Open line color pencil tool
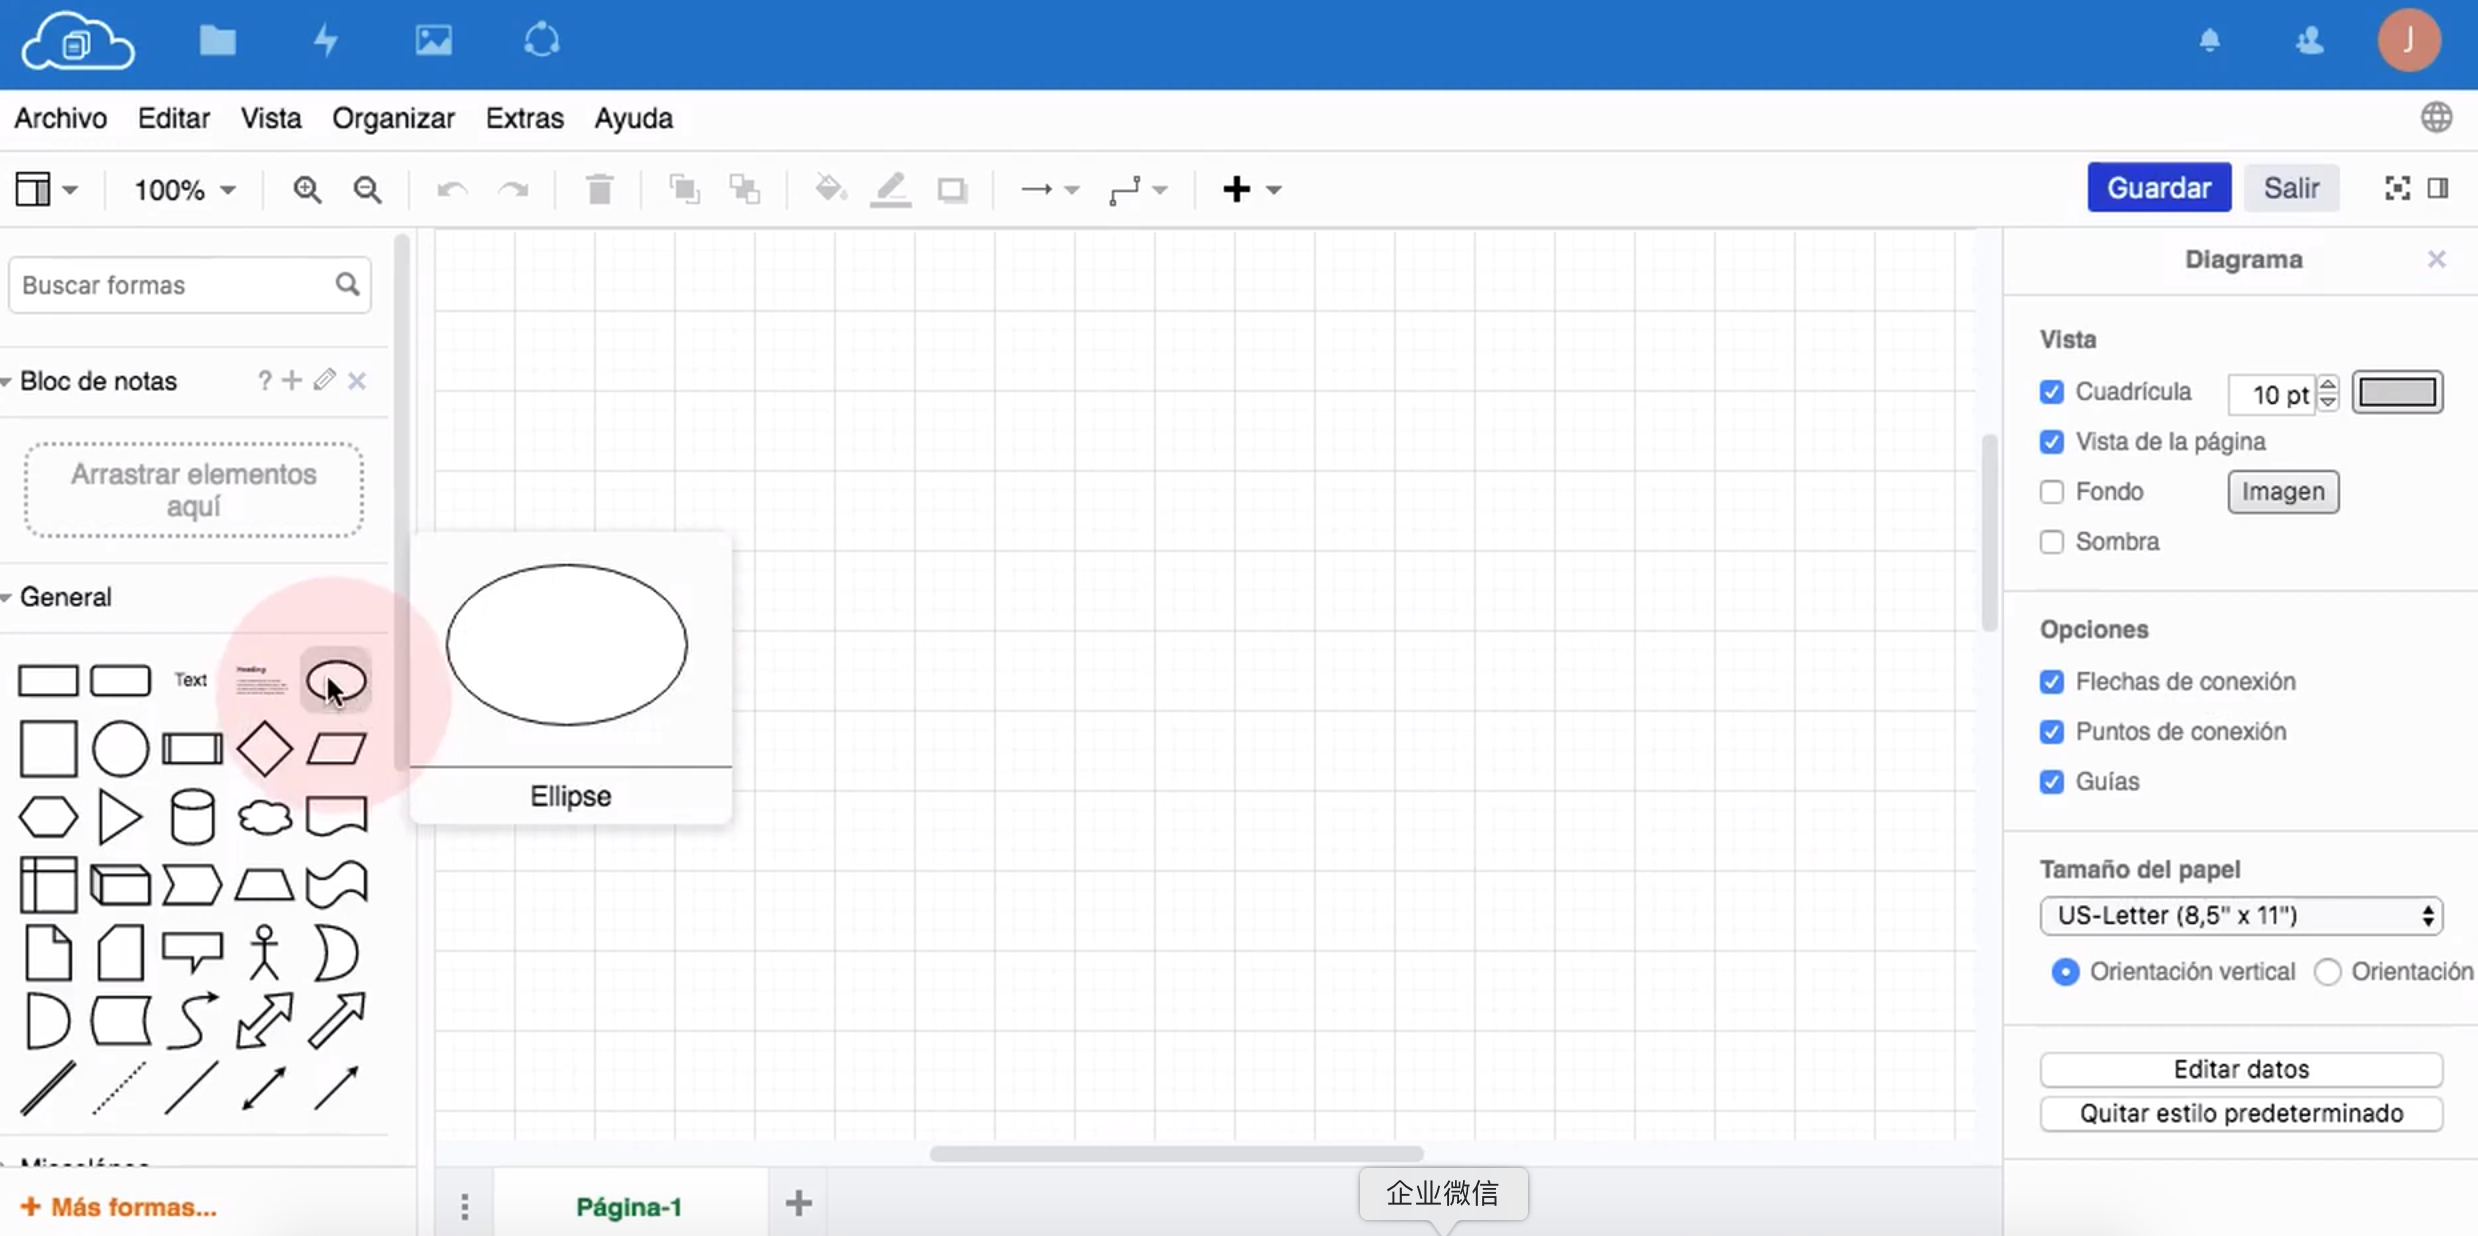 point(890,189)
